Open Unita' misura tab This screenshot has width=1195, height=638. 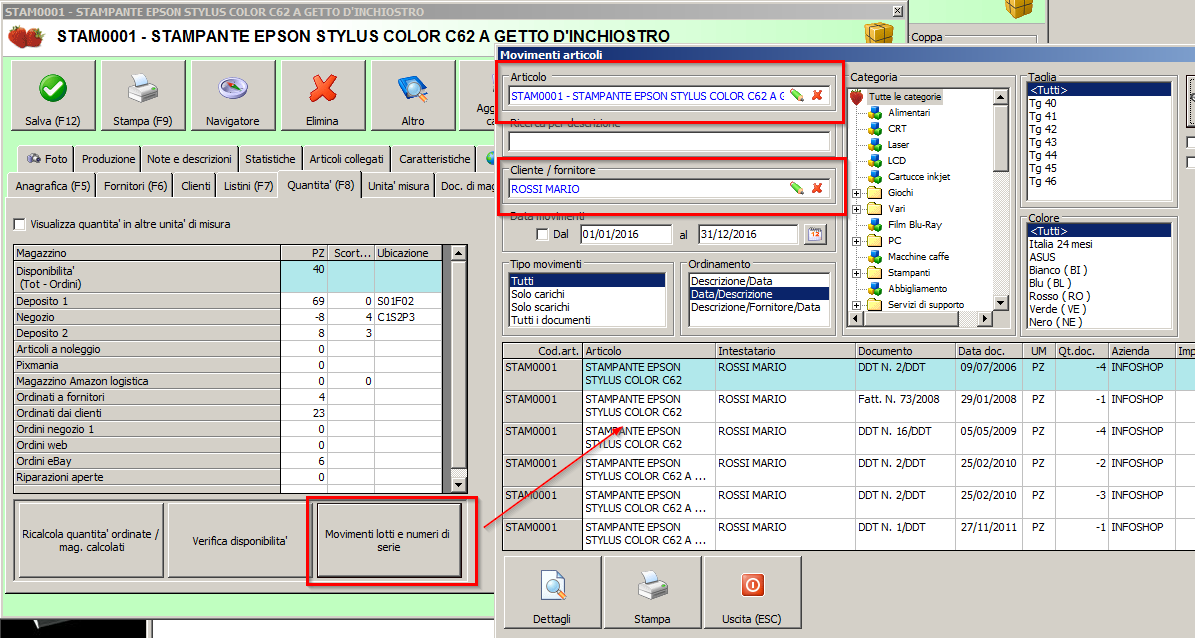(398, 185)
